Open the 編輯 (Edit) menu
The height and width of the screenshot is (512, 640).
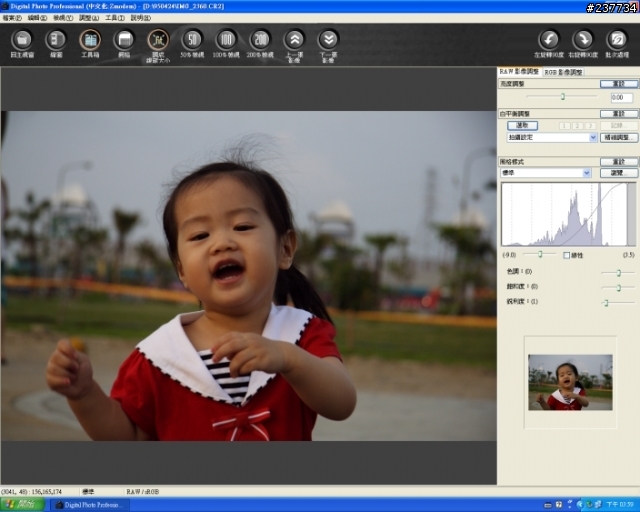point(37,18)
